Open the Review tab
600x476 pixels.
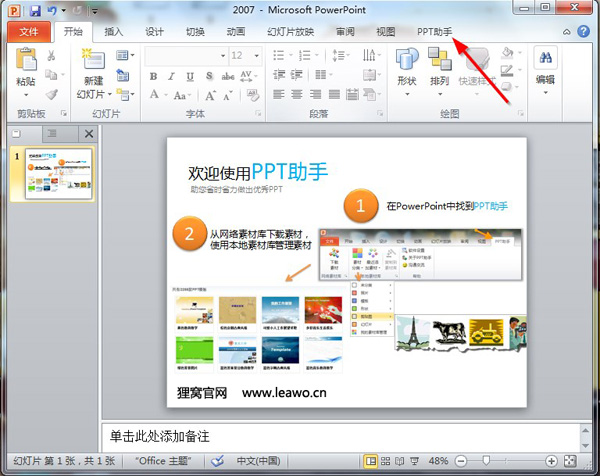pos(345,31)
